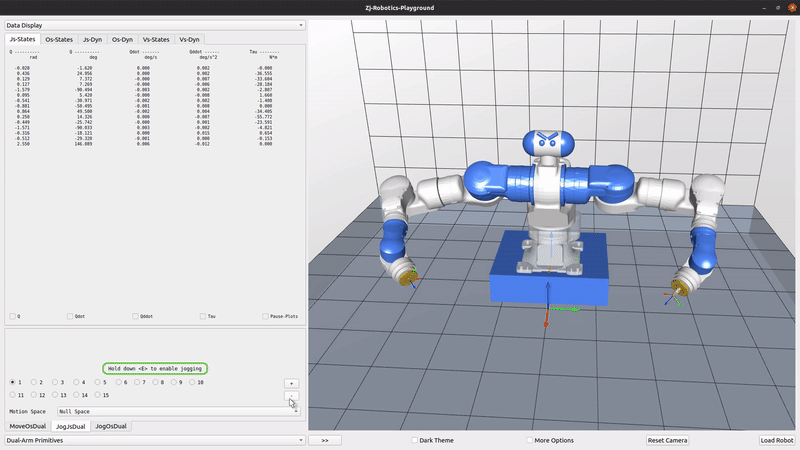Image resolution: width=800 pixels, height=450 pixels.
Task: Open the Dual-Arm Primitives dropdown
Action: [154, 439]
